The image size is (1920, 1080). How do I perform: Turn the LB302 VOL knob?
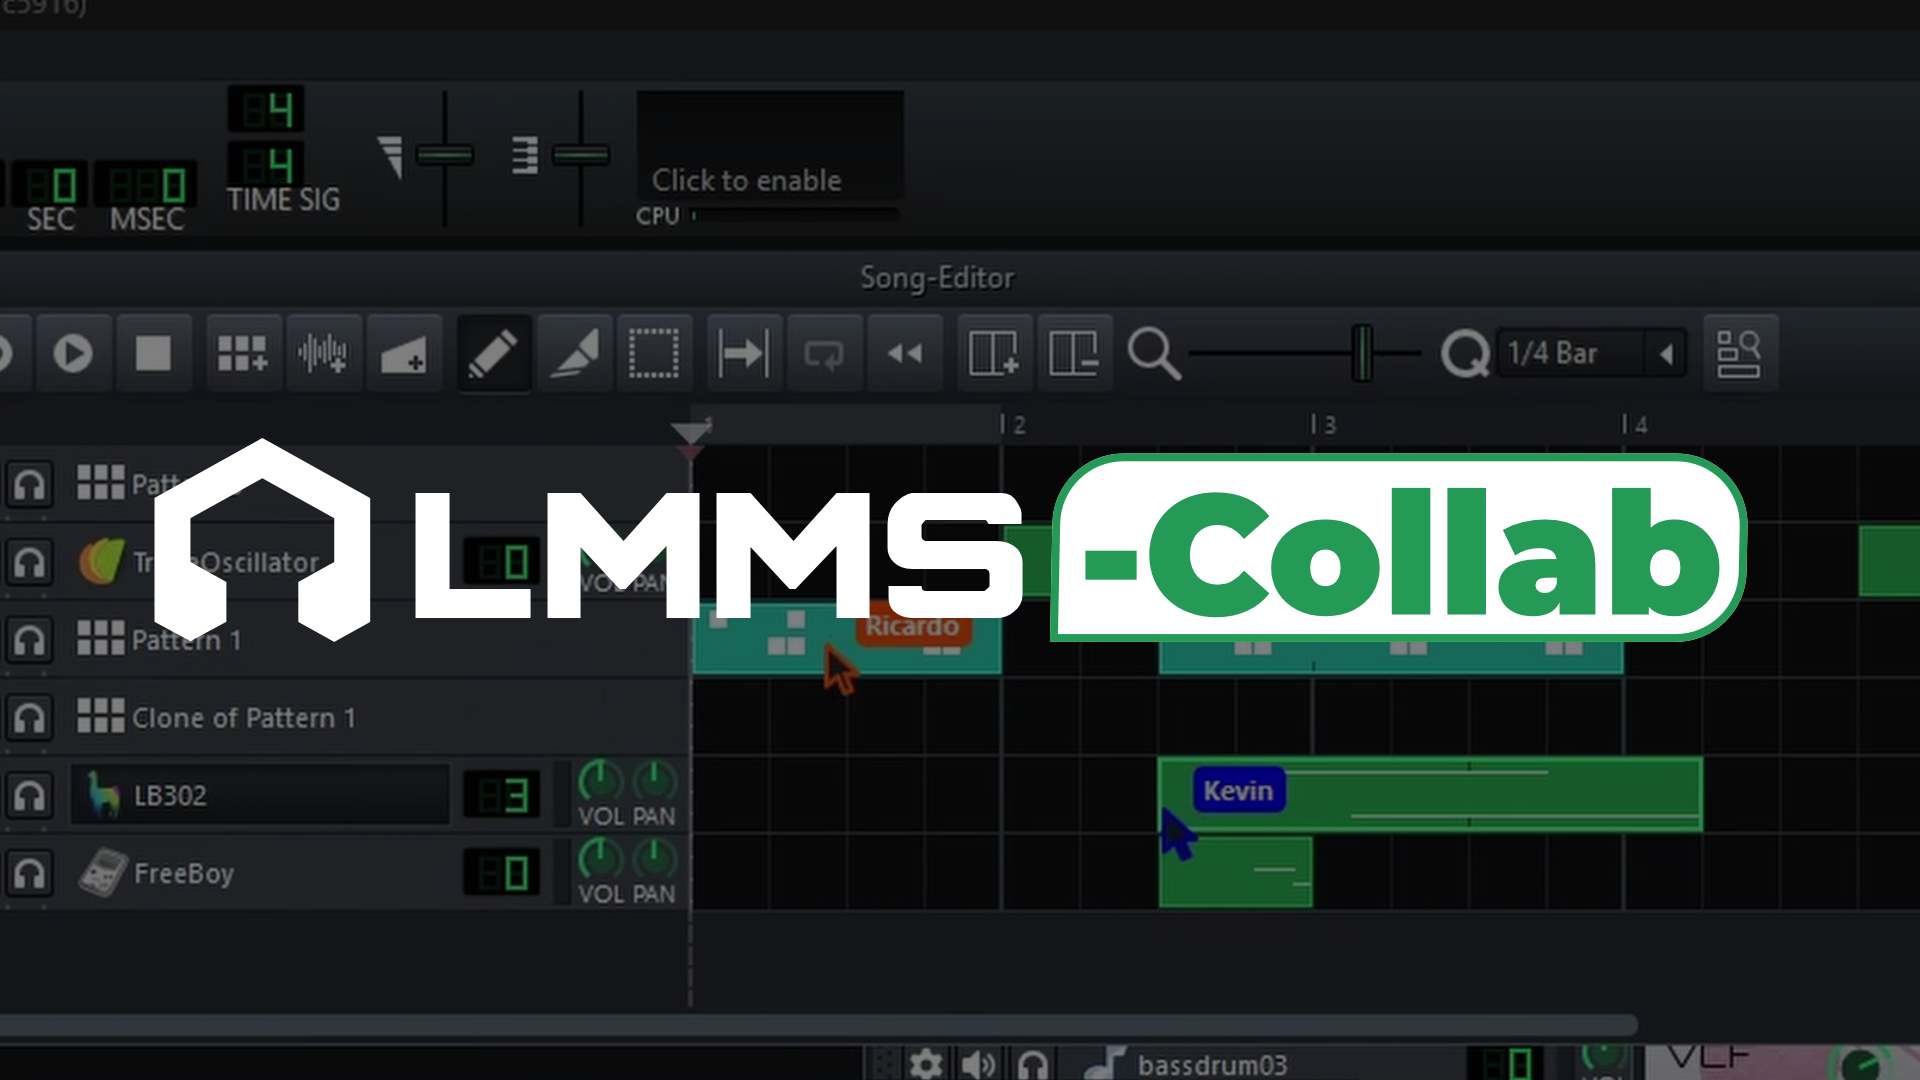tap(600, 780)
